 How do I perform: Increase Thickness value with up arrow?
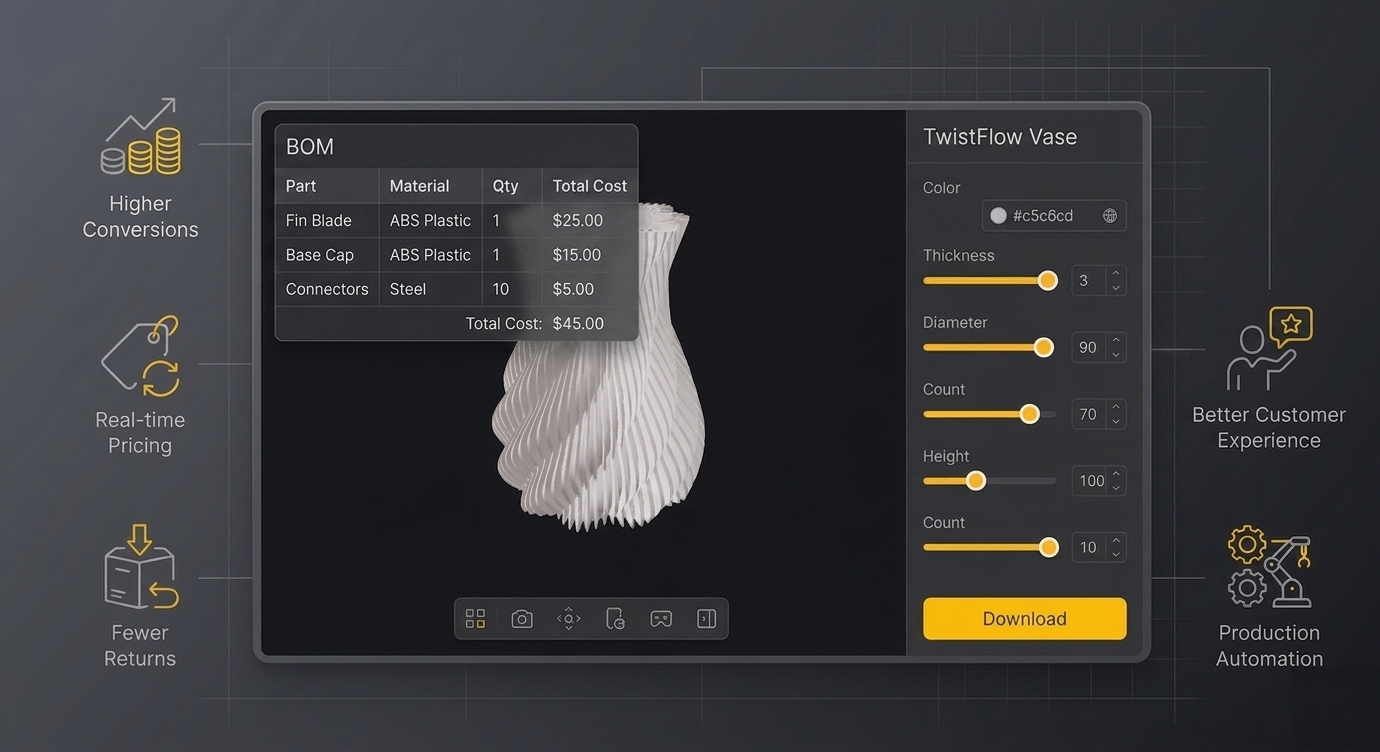1116,273
